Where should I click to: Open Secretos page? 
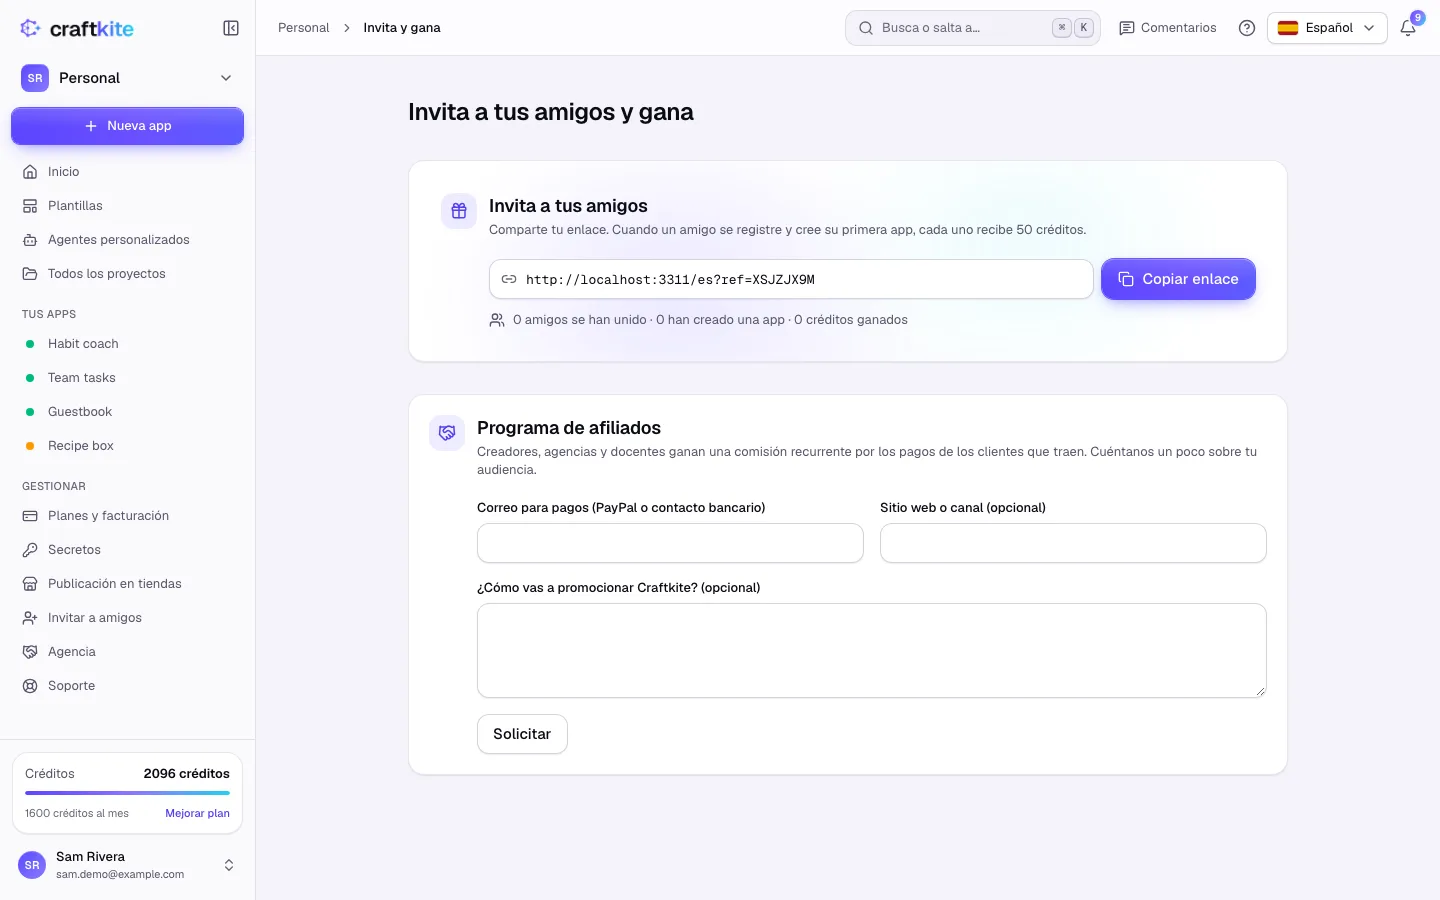[127, 550]
